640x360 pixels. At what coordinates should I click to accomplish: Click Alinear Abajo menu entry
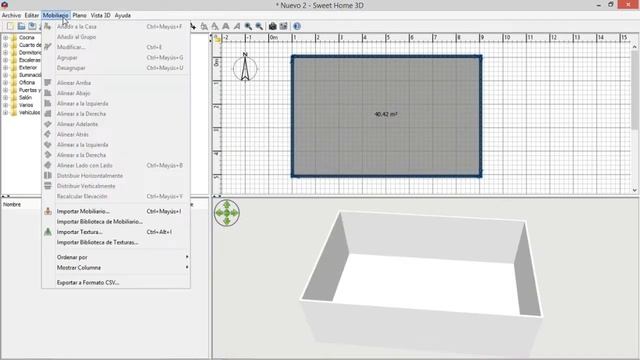[x=116, y=93]
